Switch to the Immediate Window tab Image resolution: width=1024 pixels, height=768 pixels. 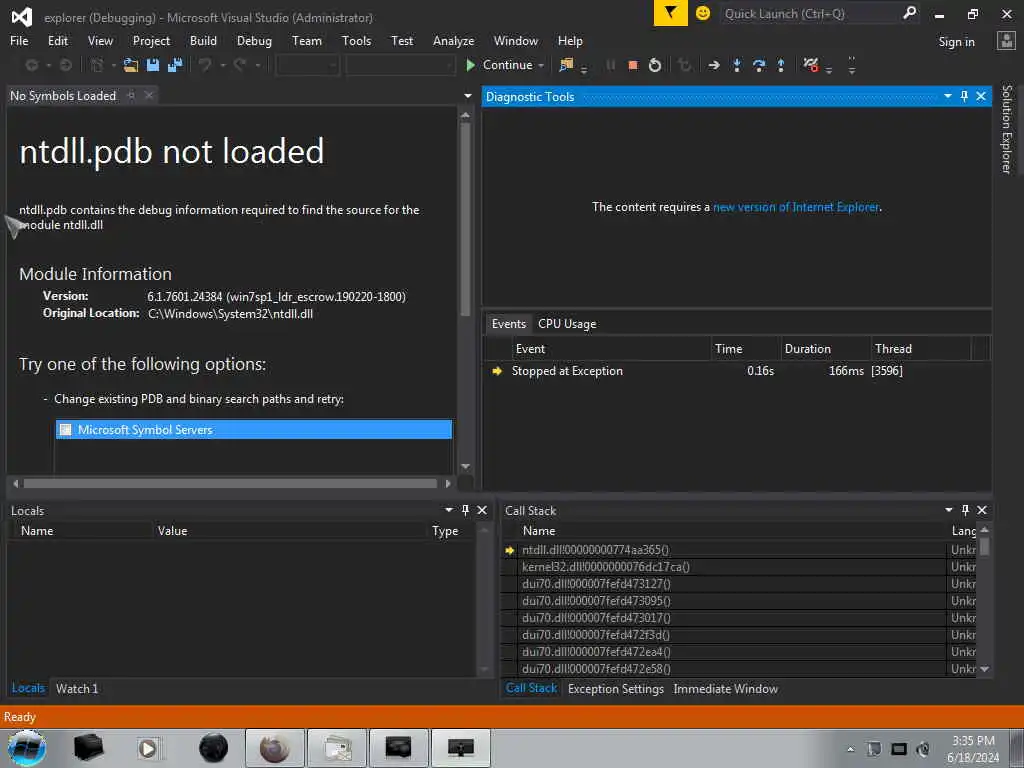[x=725, y=688]
